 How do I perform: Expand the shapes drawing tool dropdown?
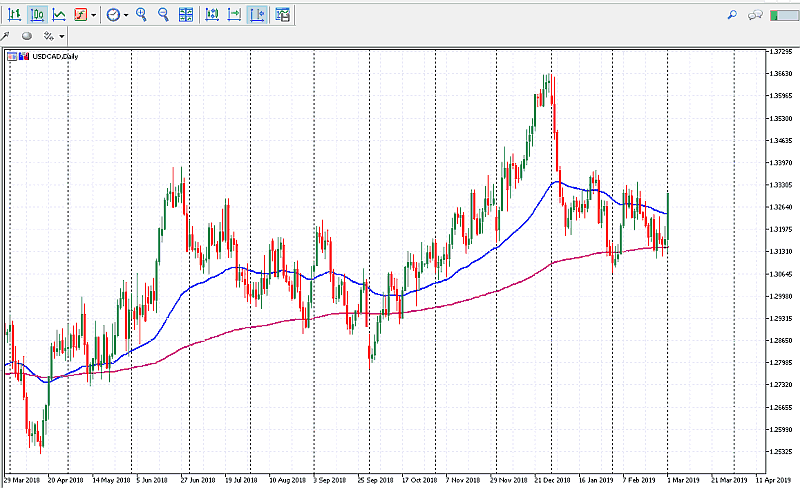(x=62, y=36)
